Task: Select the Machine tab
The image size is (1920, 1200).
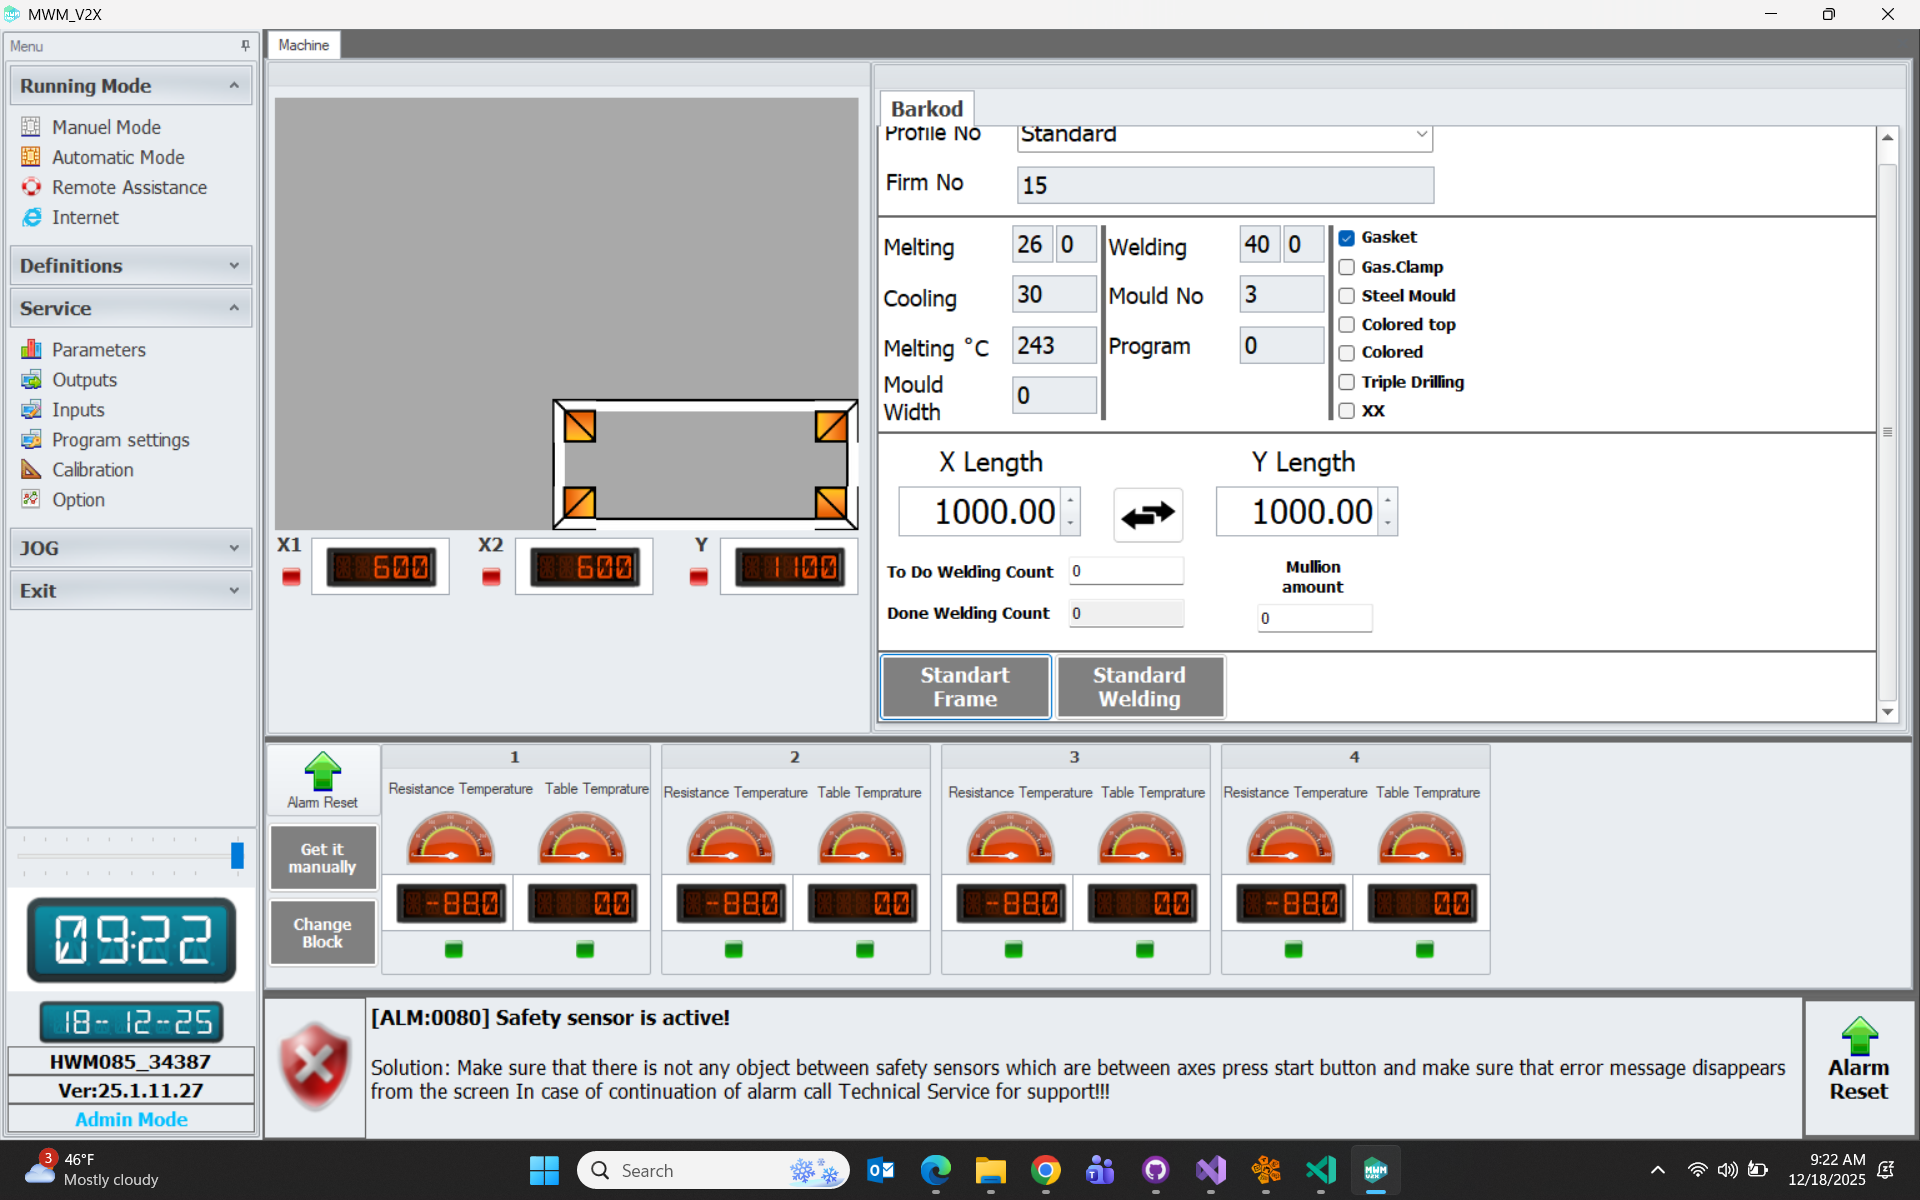Action: 303,45
